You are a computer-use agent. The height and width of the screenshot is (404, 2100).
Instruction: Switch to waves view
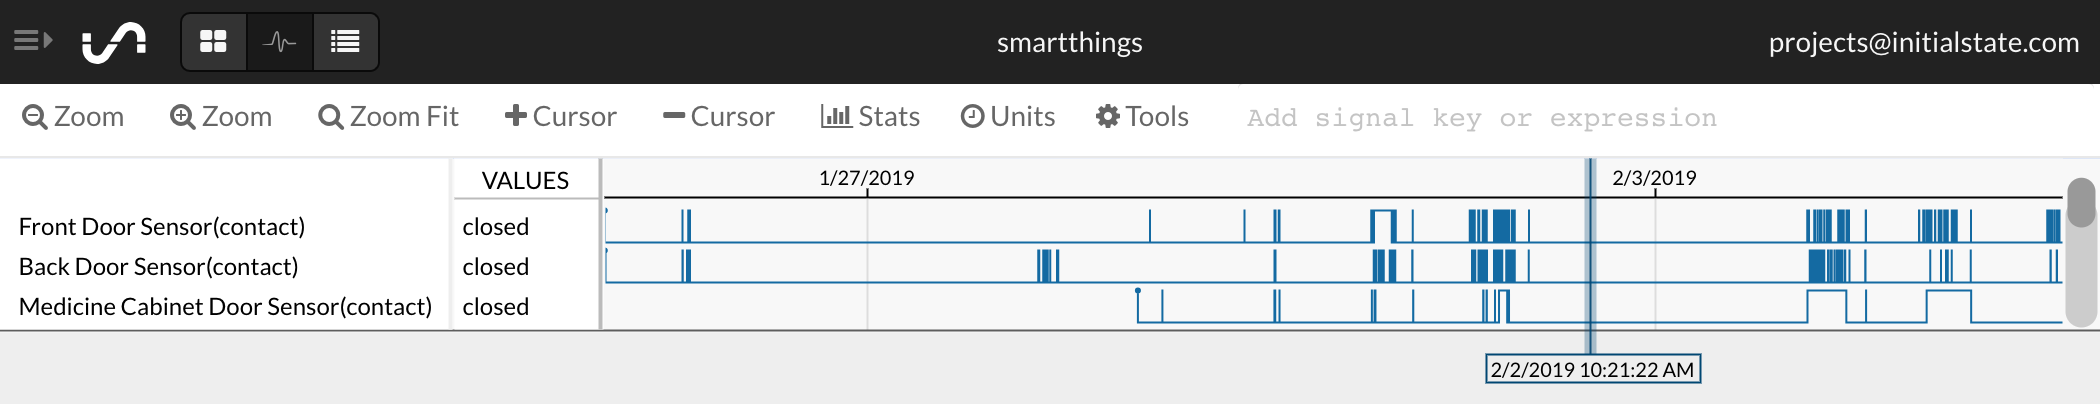pos(280,42)
